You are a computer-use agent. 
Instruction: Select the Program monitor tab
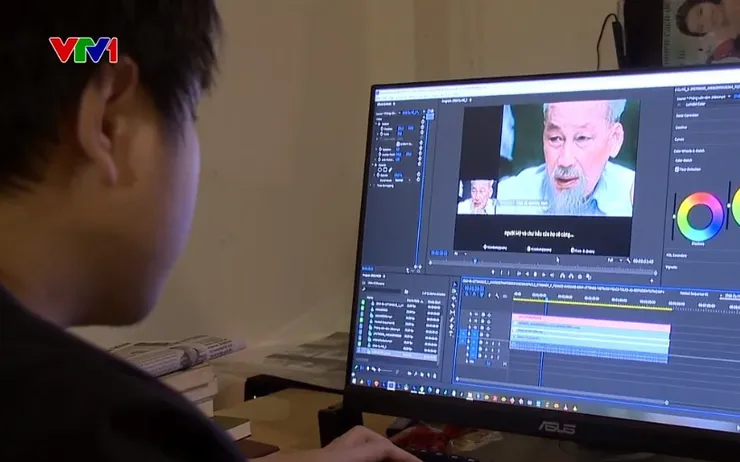click(455, 100)
